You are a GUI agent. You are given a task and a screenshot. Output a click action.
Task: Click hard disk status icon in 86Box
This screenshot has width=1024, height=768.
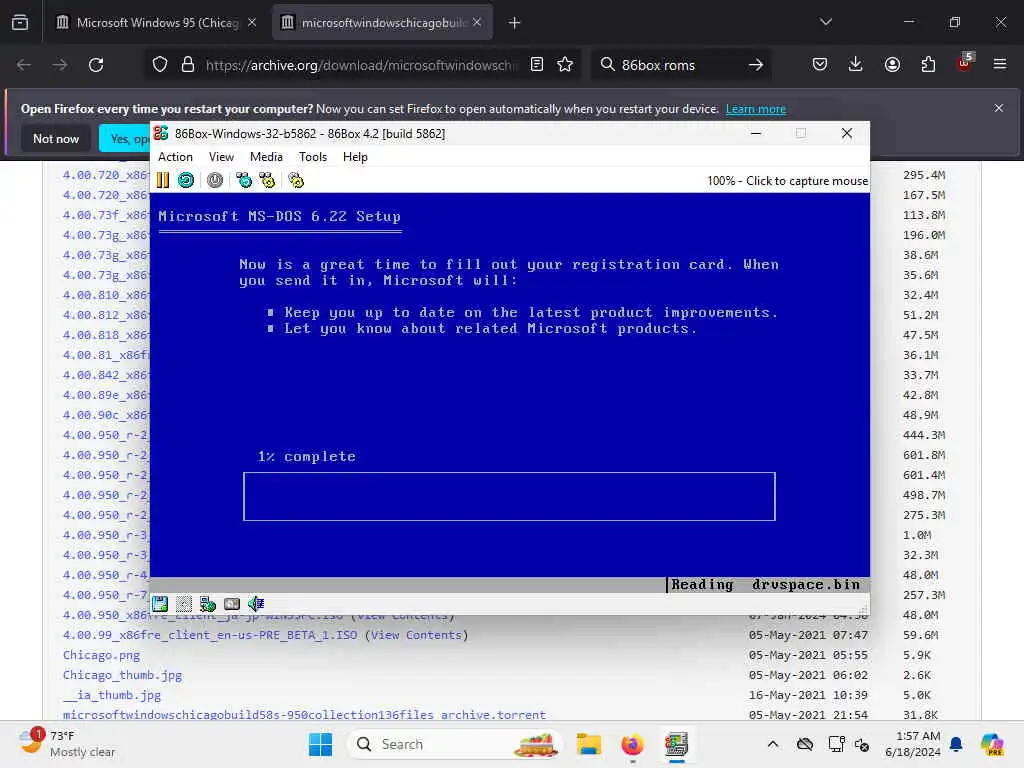232,604
